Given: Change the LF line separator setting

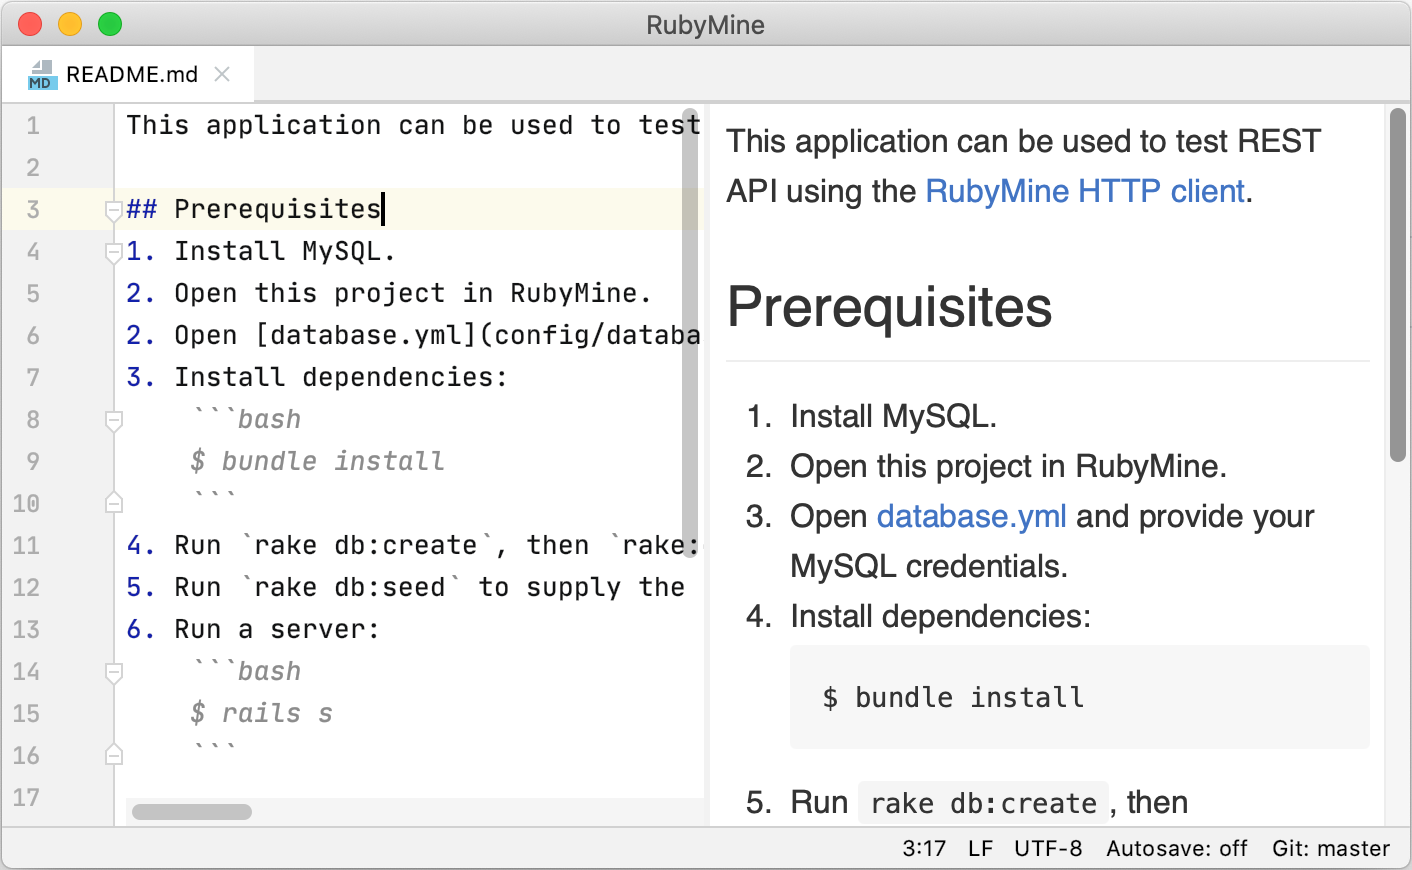Looking at the screenshot, I should (980, 849).
